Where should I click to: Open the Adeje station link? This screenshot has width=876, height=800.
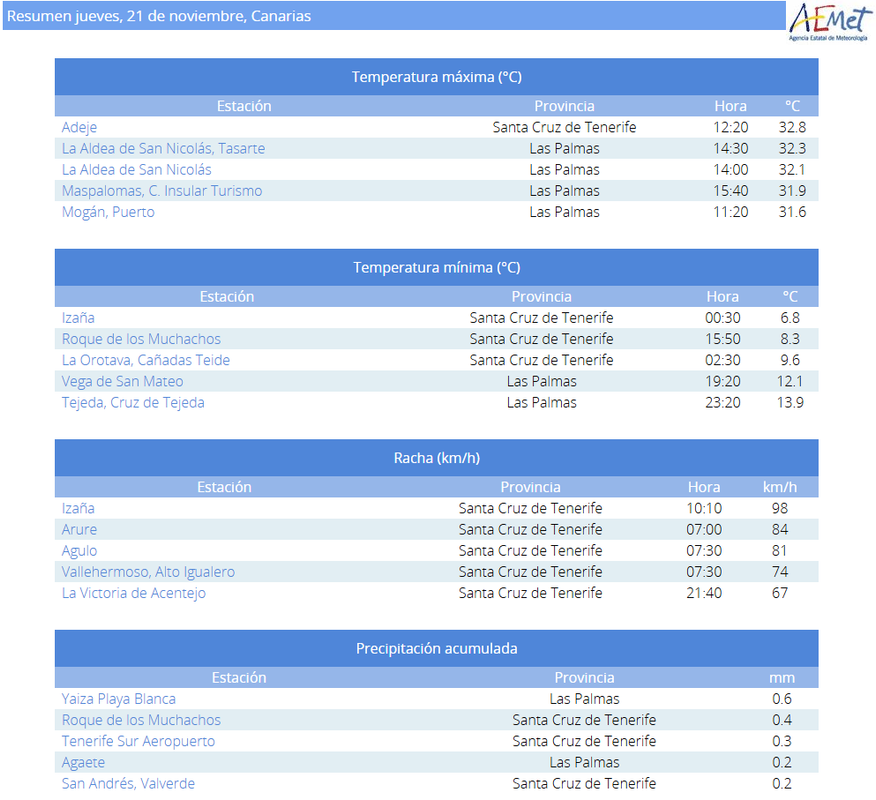[x=79, y=127]
